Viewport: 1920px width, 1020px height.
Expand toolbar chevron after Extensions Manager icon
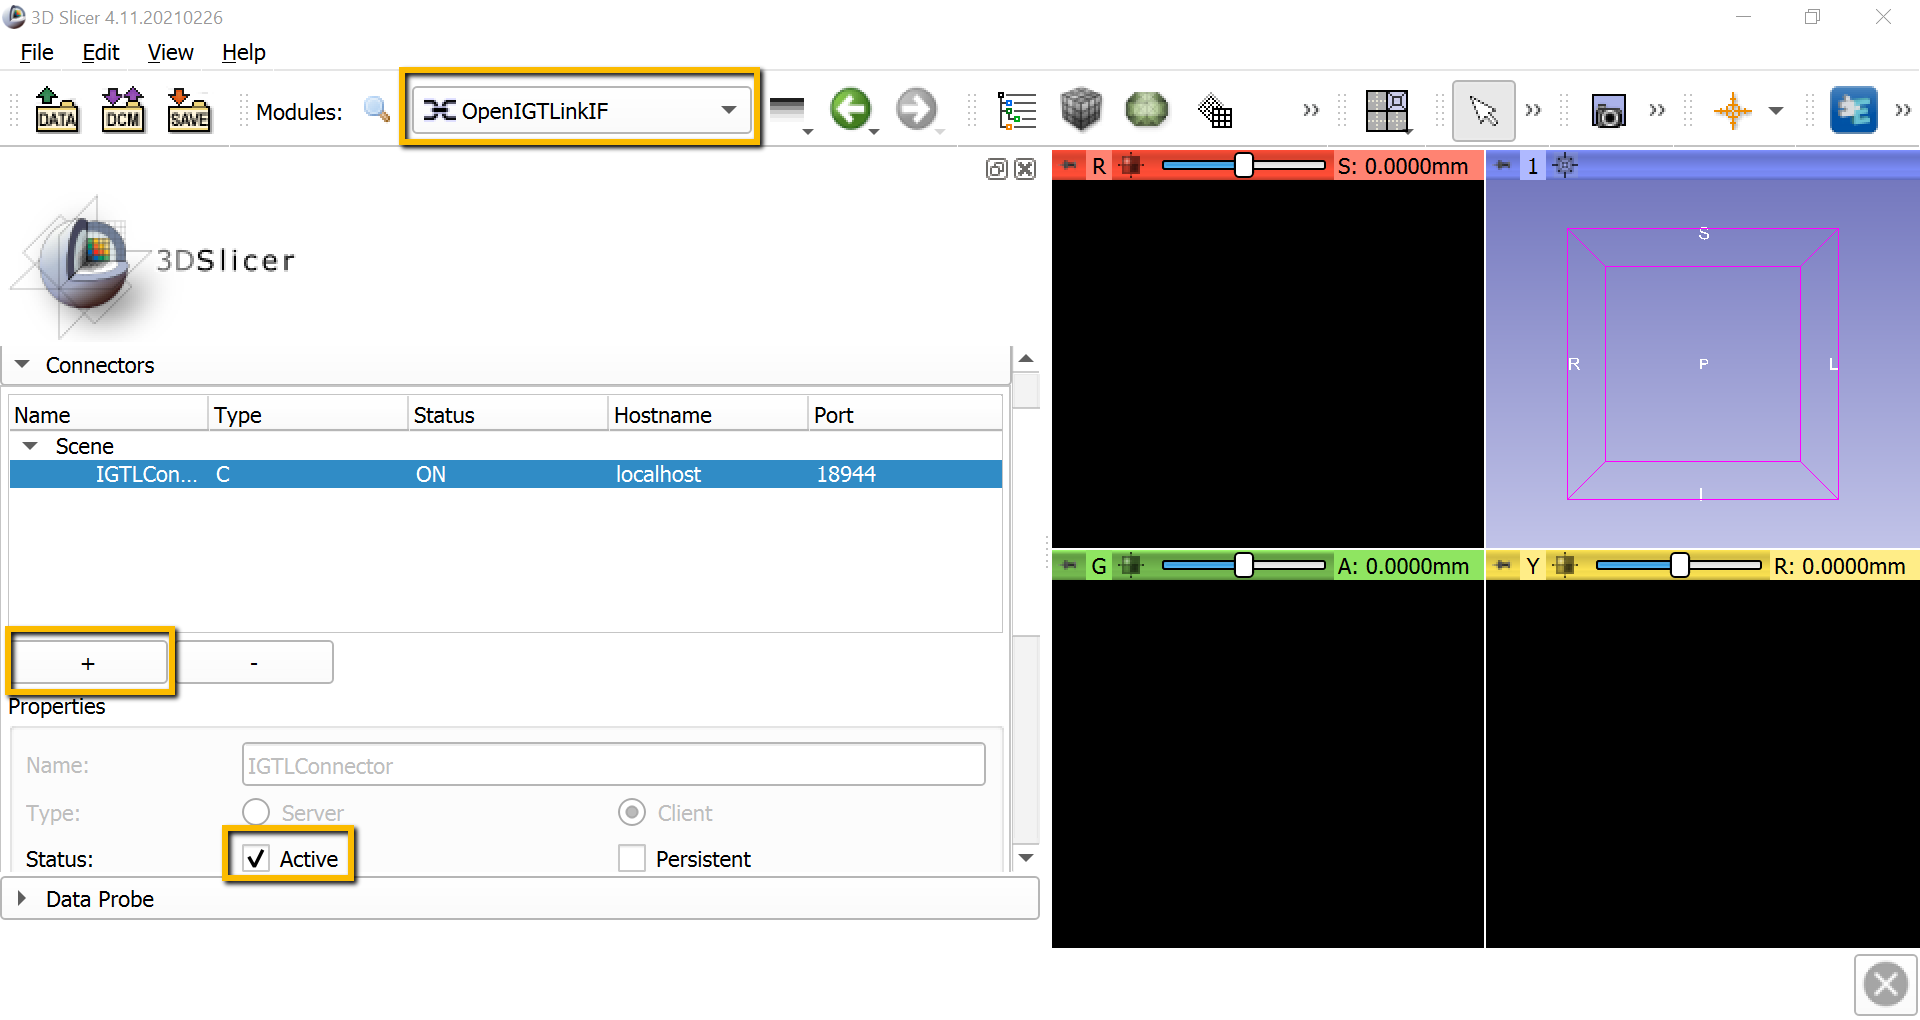1903,110
